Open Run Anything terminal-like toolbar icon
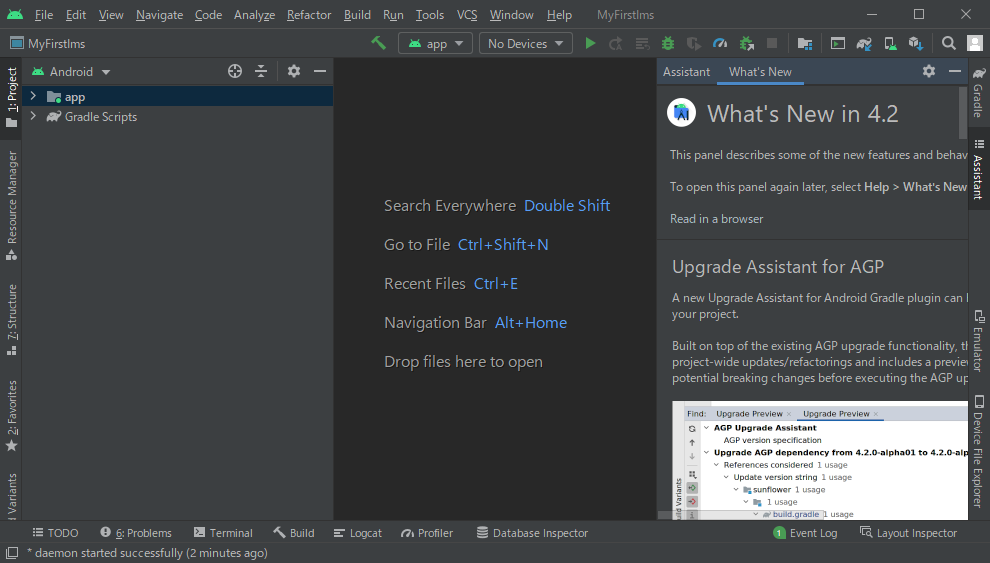The width and height of the screenshot is (990, 563). click(x=838, y=43)
